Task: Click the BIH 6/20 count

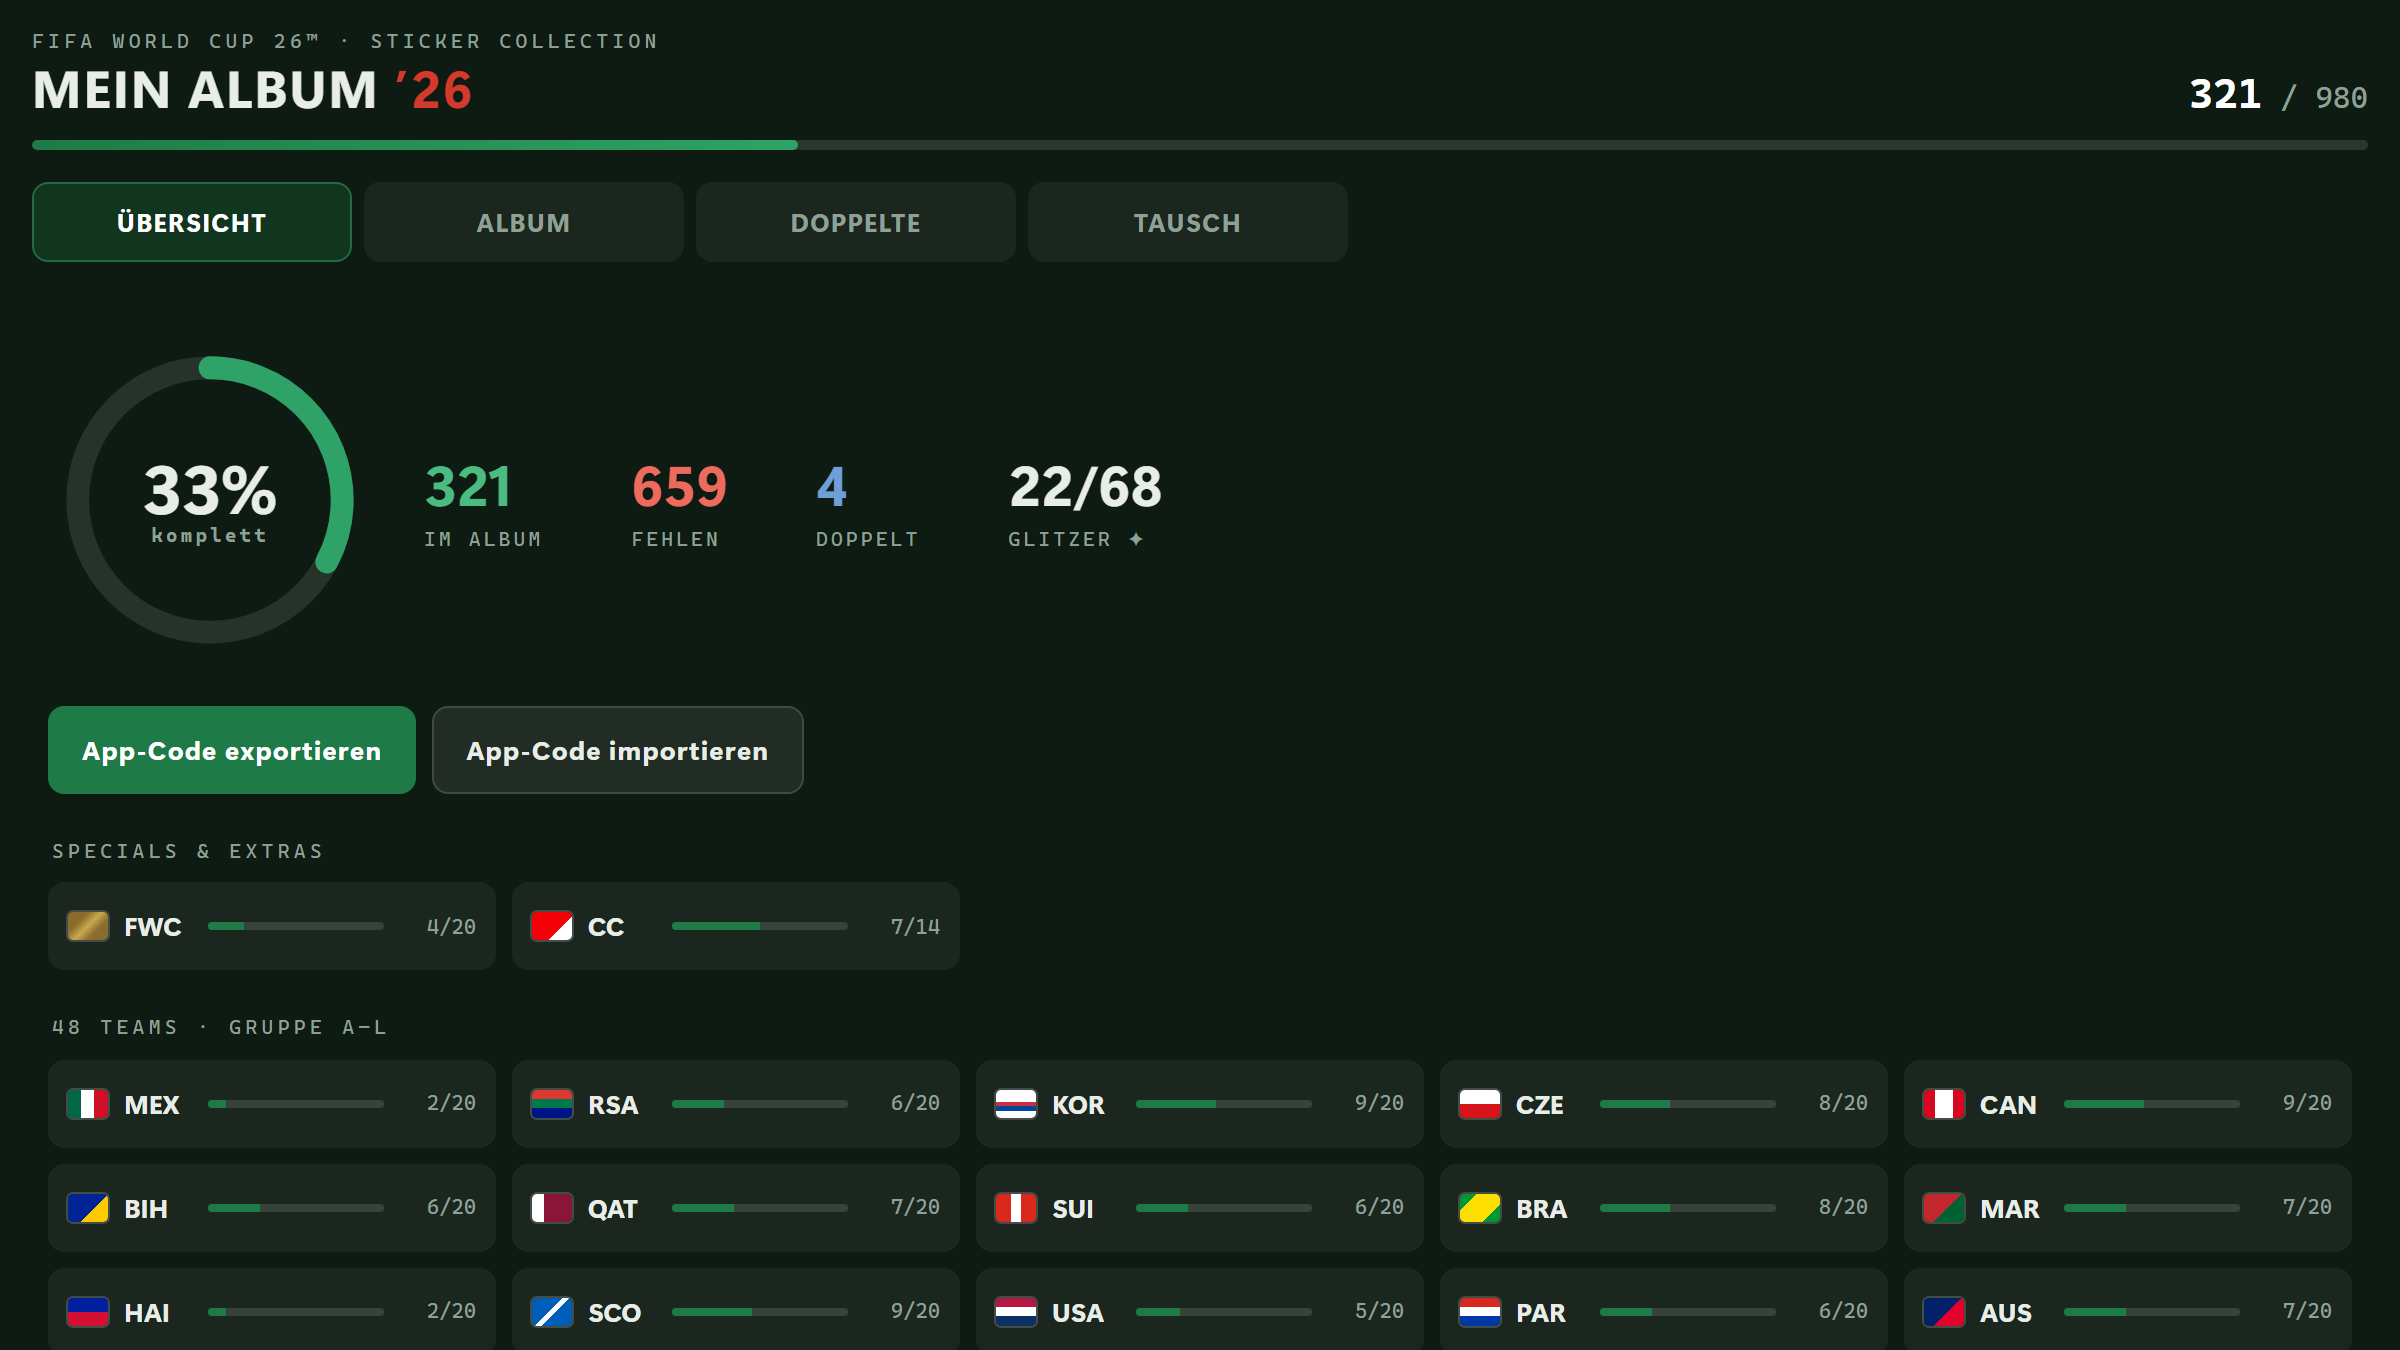Action: 451,1207
